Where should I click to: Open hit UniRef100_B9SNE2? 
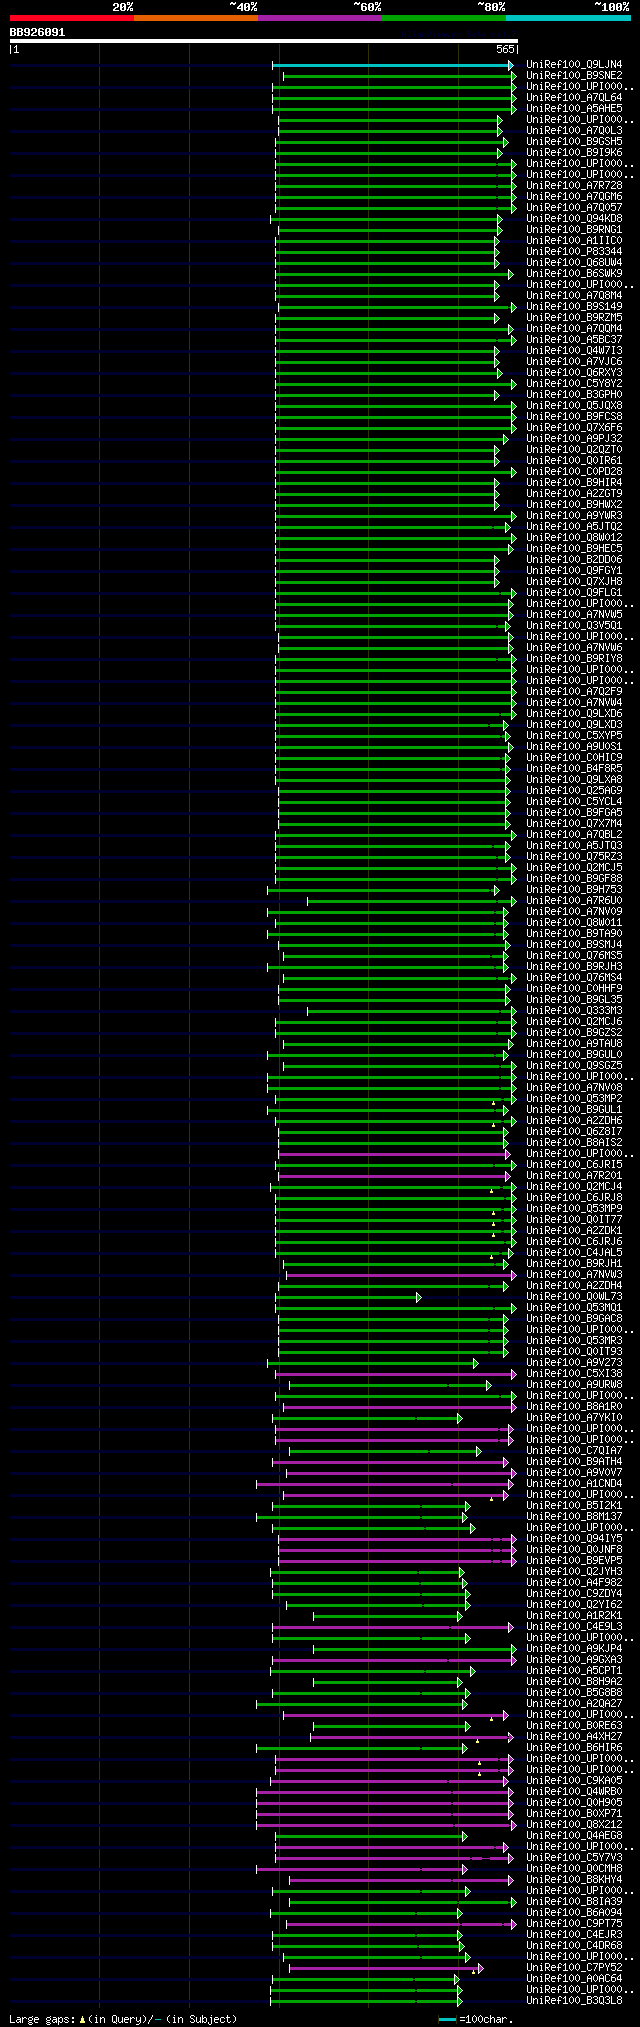coord(574,76)
